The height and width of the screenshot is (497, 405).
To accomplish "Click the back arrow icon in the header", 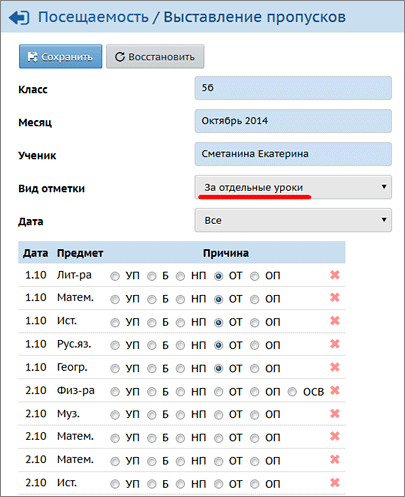I will point(19,17).
